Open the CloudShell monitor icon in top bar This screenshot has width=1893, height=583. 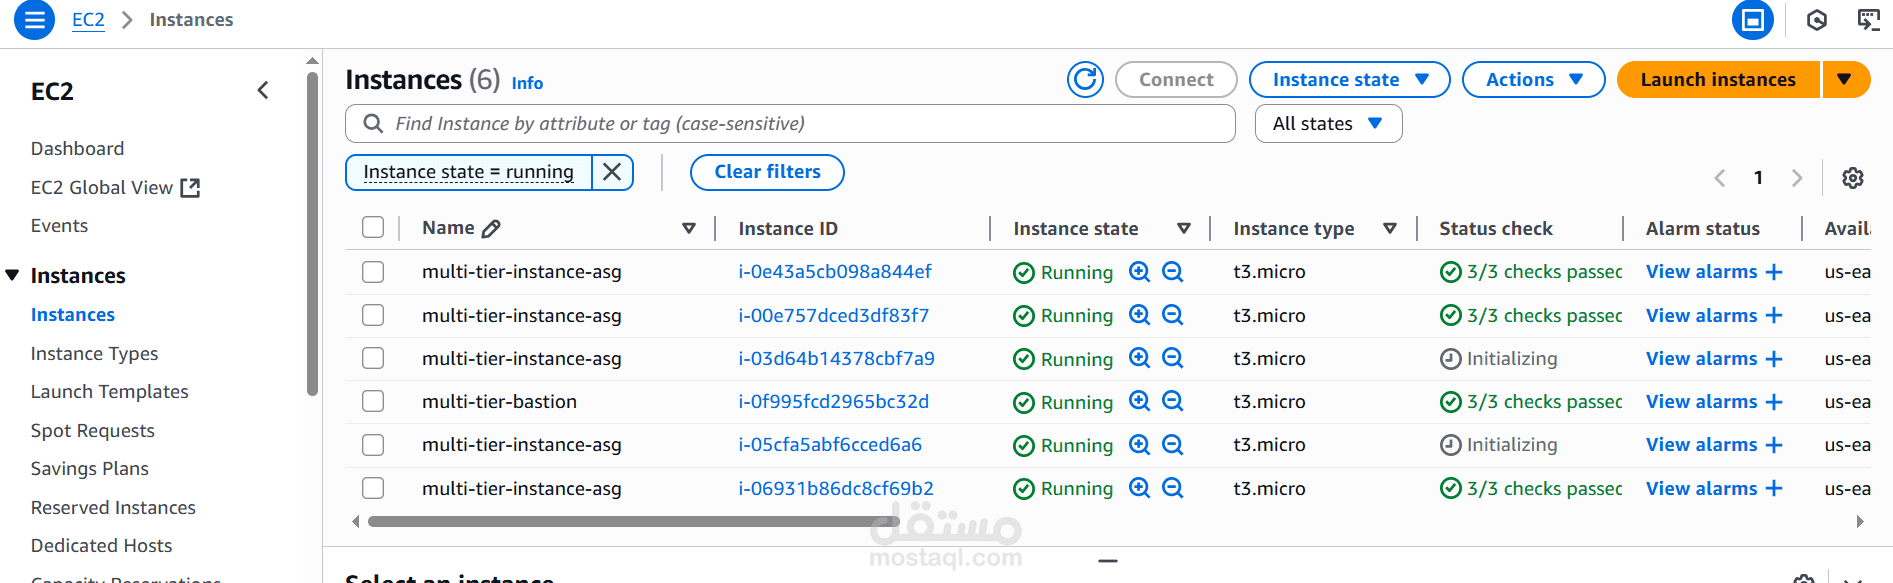pyautogui.click(x=1869, y=20)
